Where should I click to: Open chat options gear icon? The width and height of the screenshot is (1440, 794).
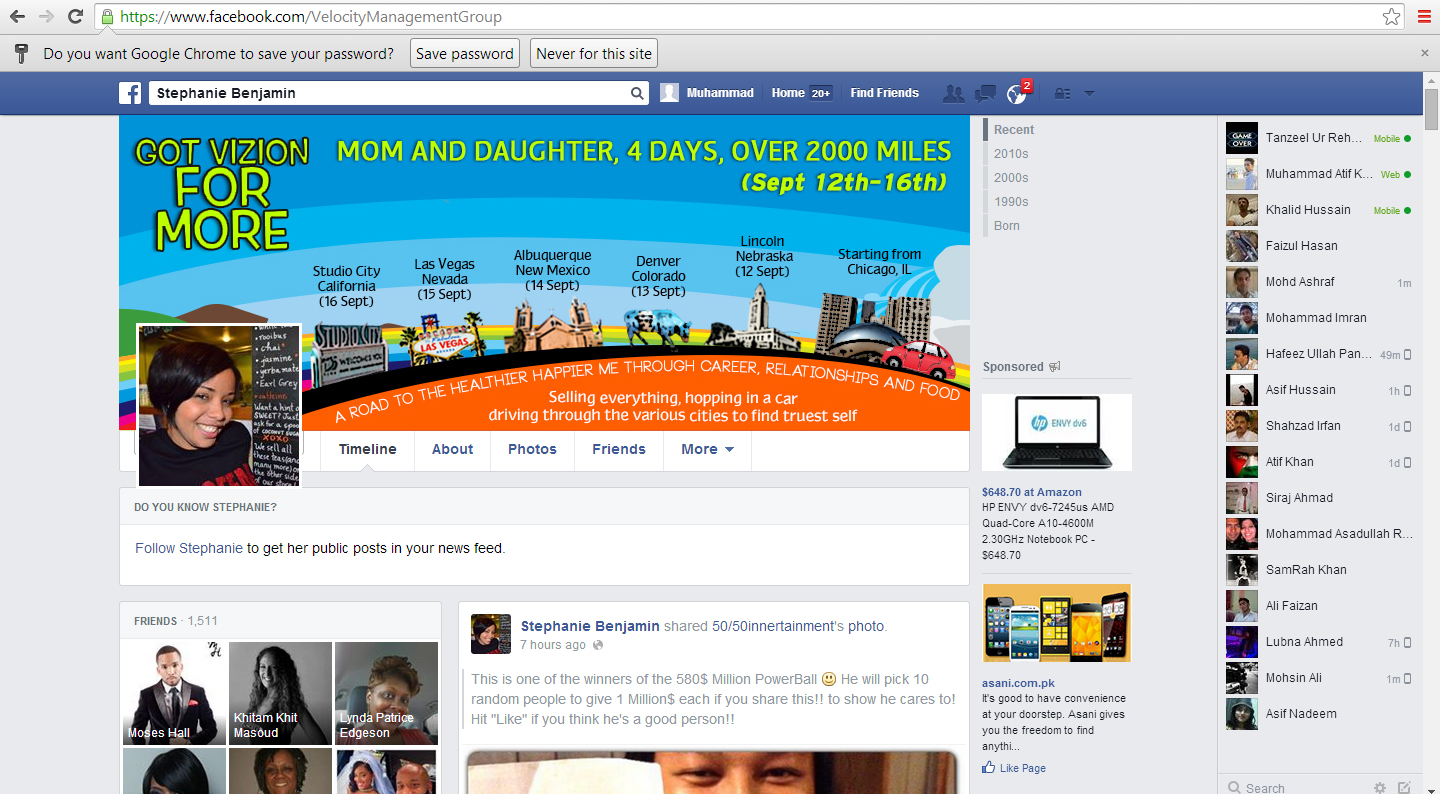coord(1380,787)
